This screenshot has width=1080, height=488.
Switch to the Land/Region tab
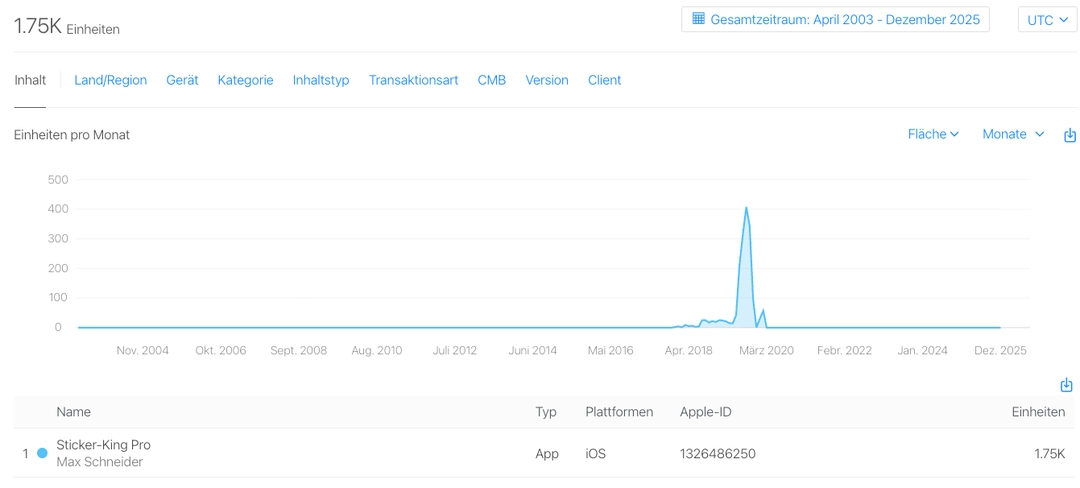[x=110, y=80]
